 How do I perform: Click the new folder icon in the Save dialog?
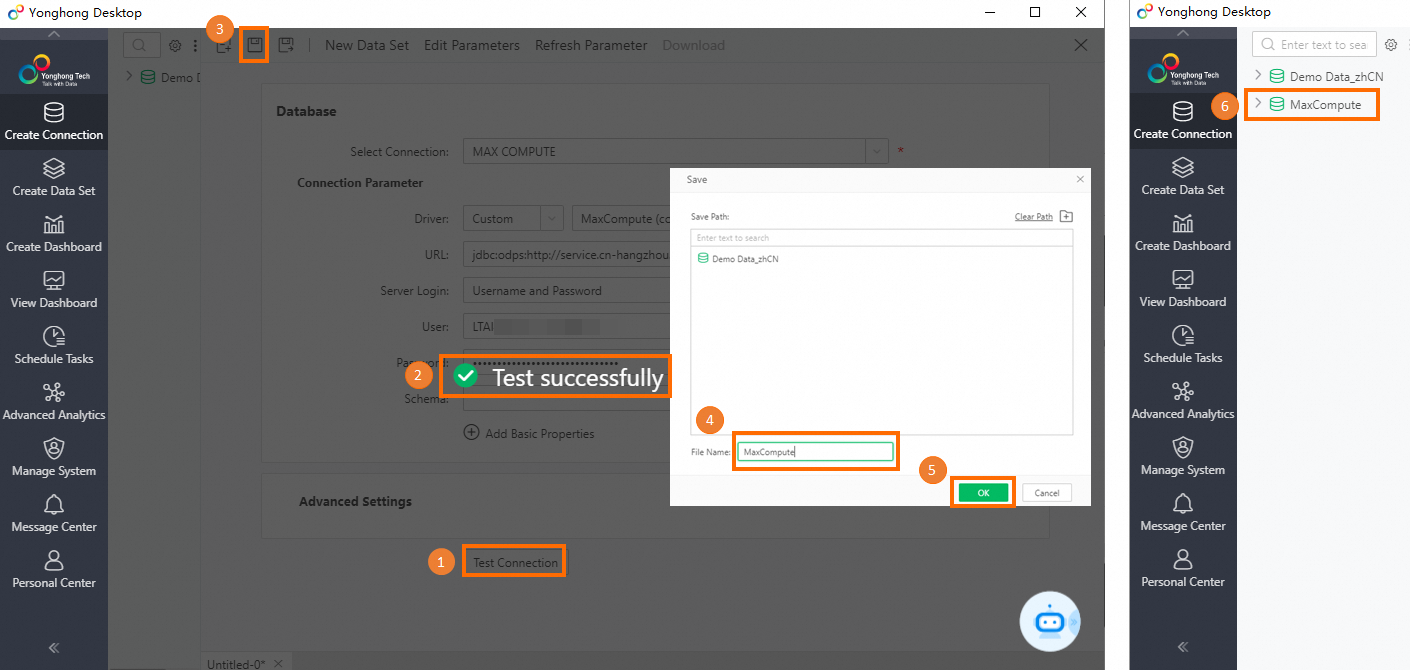(x=1066, y=216)
